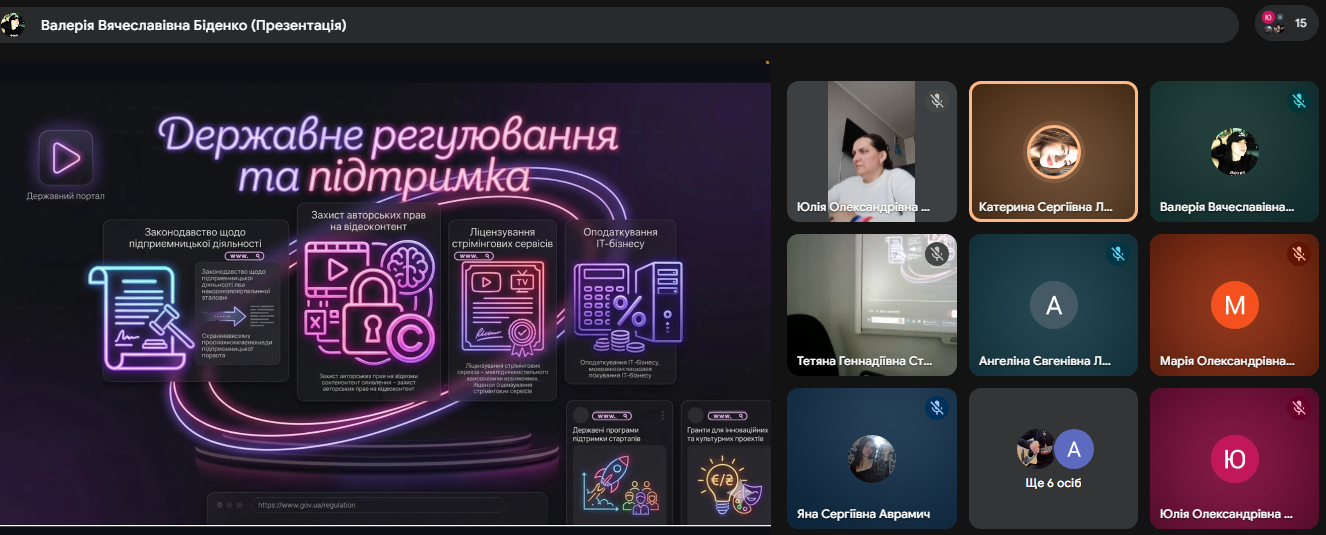Click the muted mic icon on Тетяна Геннадіївна's tile
1326x535 pixels.
pyautogui.click(x=937, y=254)
